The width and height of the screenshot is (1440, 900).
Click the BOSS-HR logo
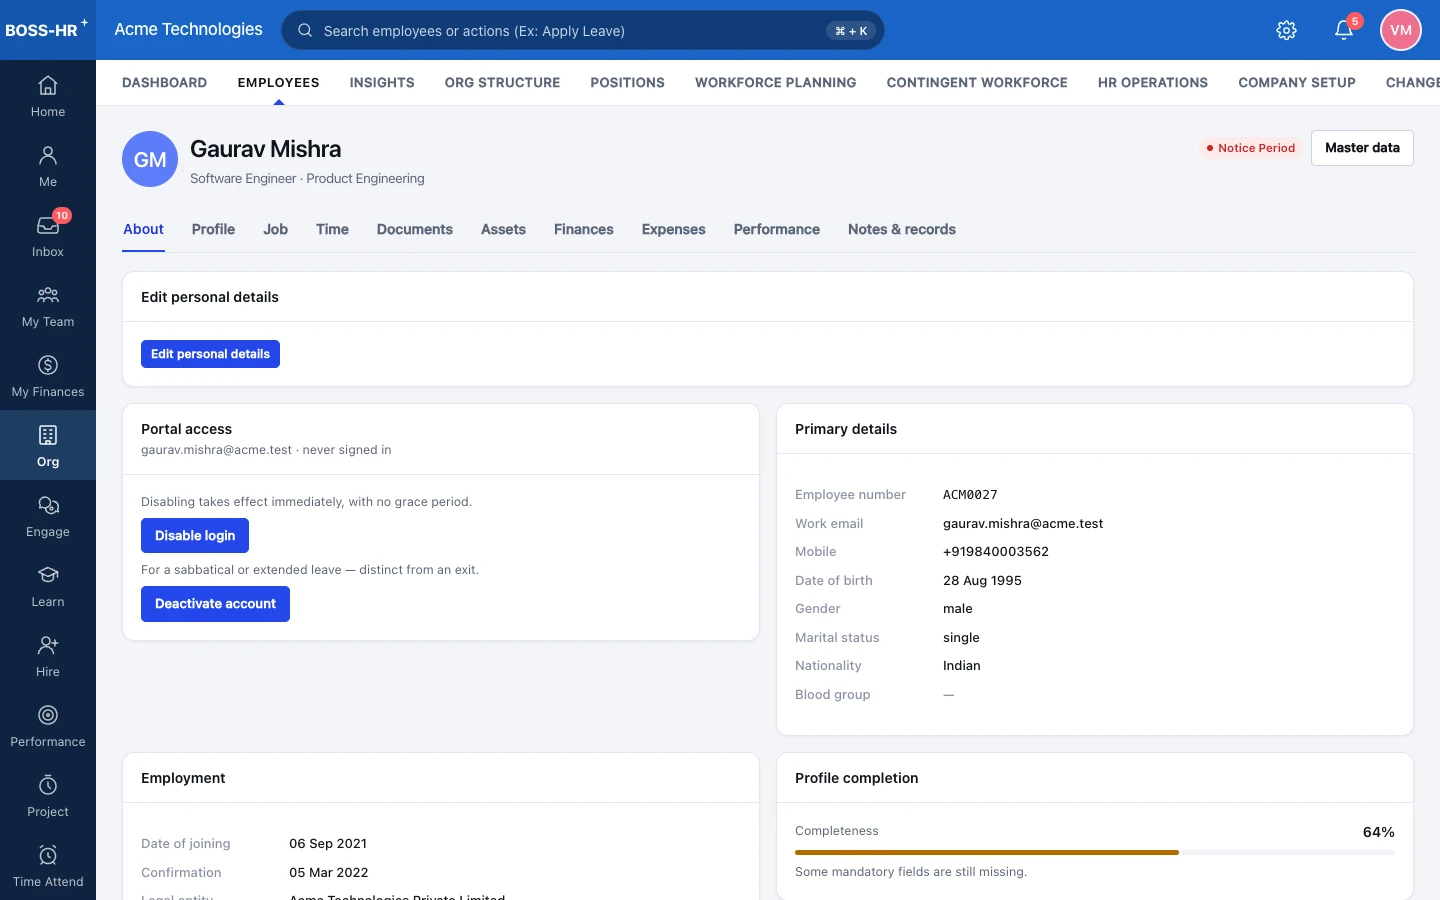point(46,29)
